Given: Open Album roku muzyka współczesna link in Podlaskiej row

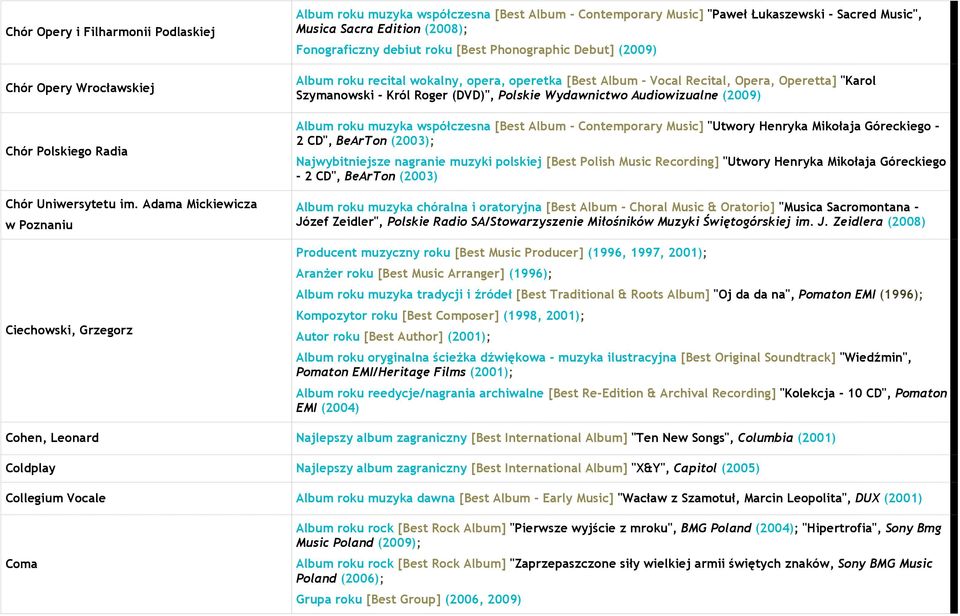Looking at the screenshot, I should [393, 14].
